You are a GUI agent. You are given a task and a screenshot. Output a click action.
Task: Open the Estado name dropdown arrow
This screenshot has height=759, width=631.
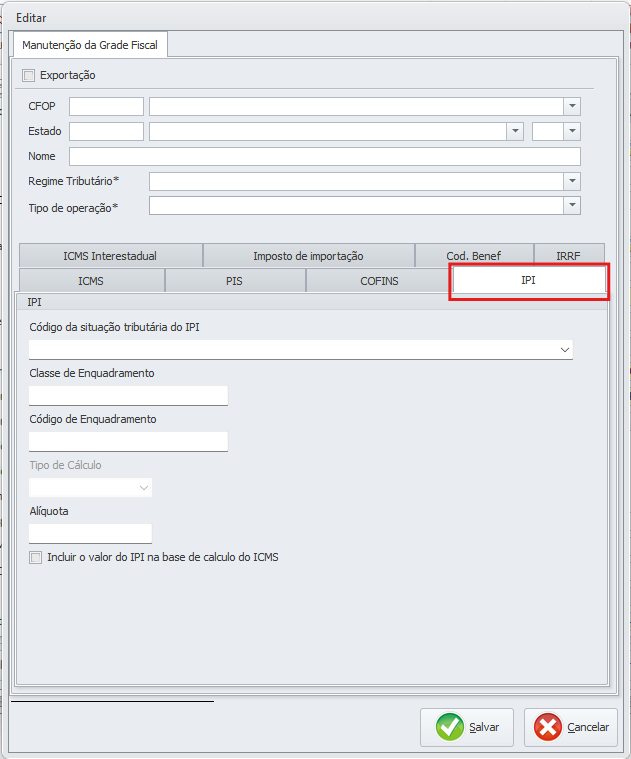pyautogui.click(x=515, y=131)
